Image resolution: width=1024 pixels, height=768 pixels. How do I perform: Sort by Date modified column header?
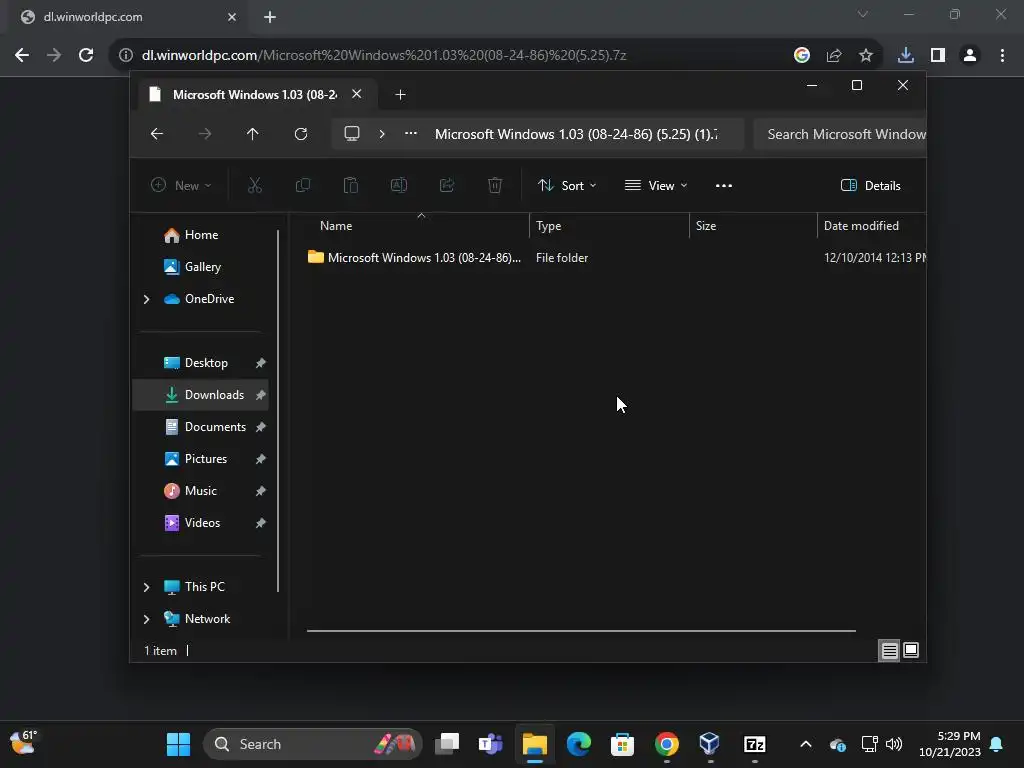tap(871, 226)
